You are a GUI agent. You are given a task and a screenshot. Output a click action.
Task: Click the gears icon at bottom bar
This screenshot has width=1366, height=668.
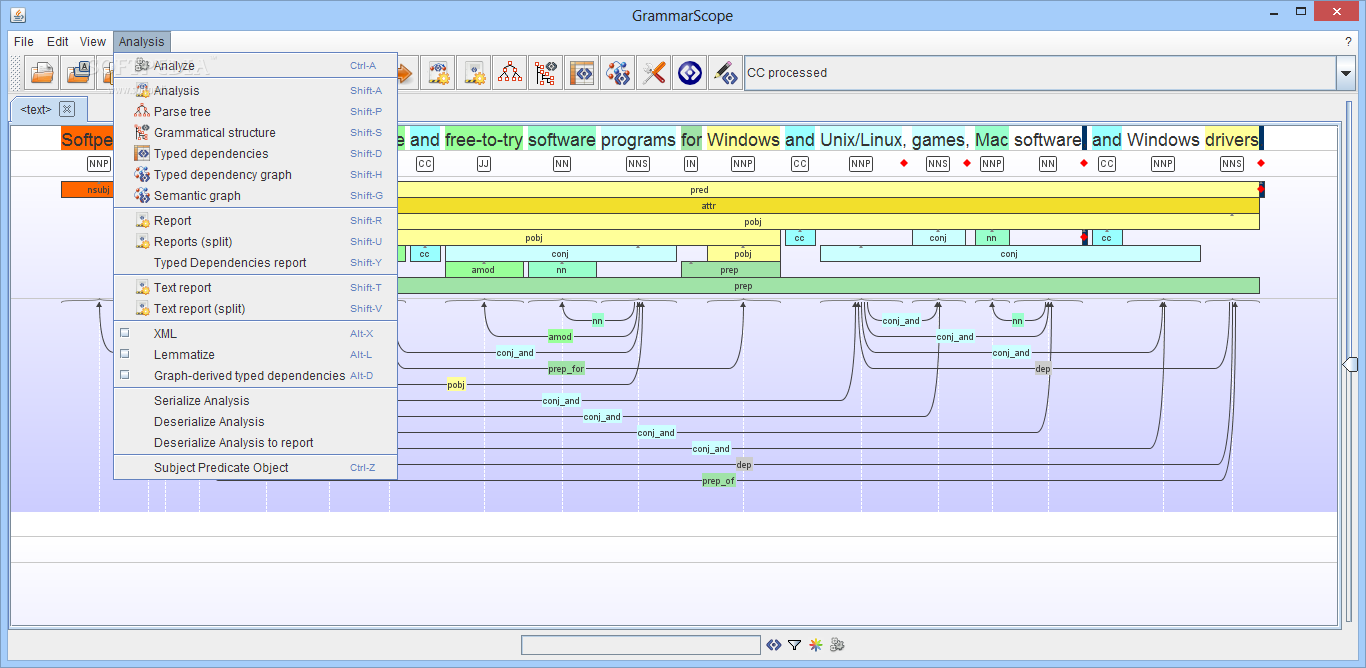click(x=838, y=645)
